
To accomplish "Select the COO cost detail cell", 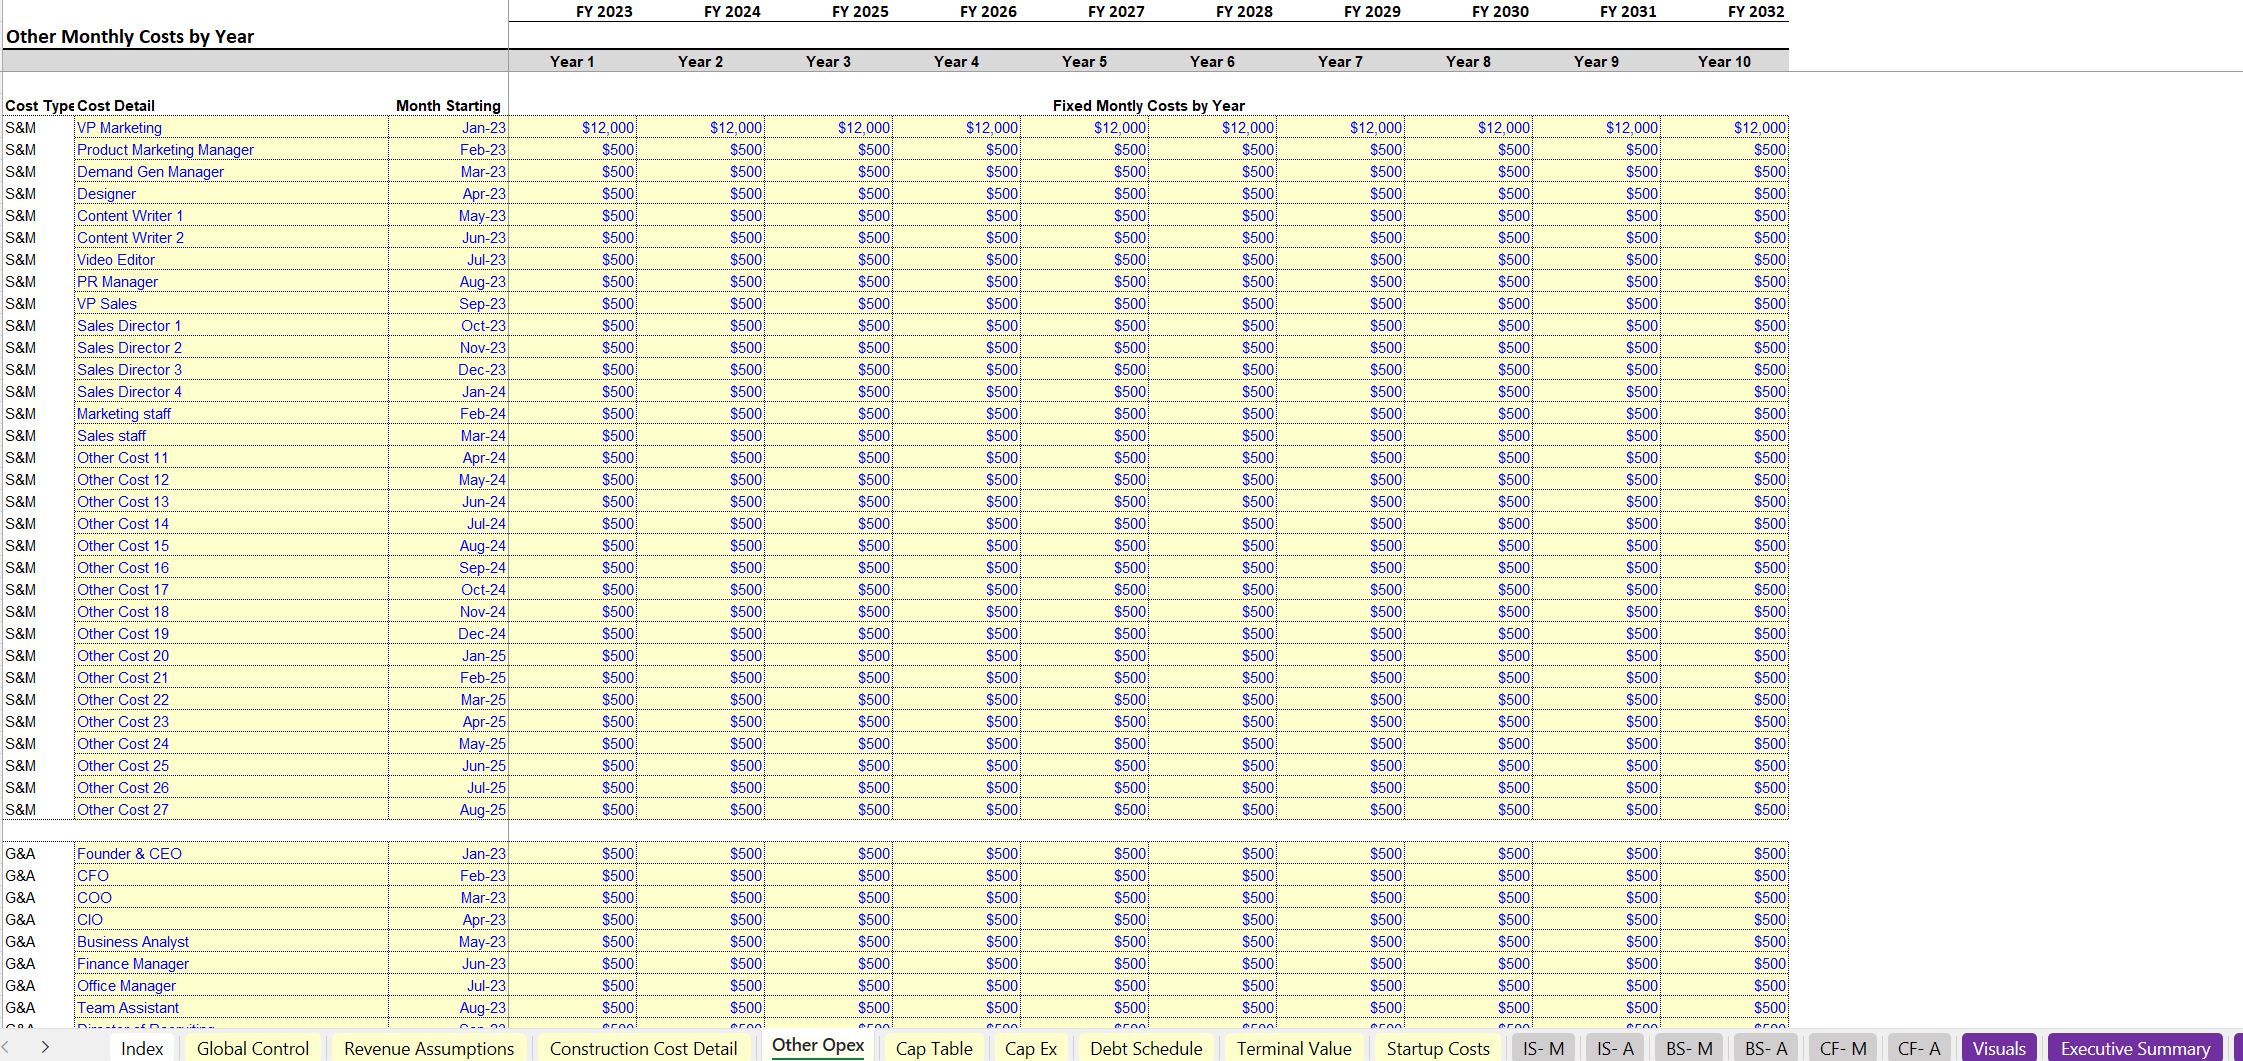I will click(x=231, y=898).
